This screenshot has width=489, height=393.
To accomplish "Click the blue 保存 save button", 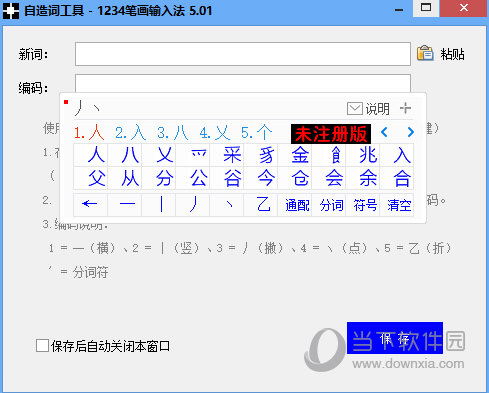I will pyautogui.click(x=395, y=338).
